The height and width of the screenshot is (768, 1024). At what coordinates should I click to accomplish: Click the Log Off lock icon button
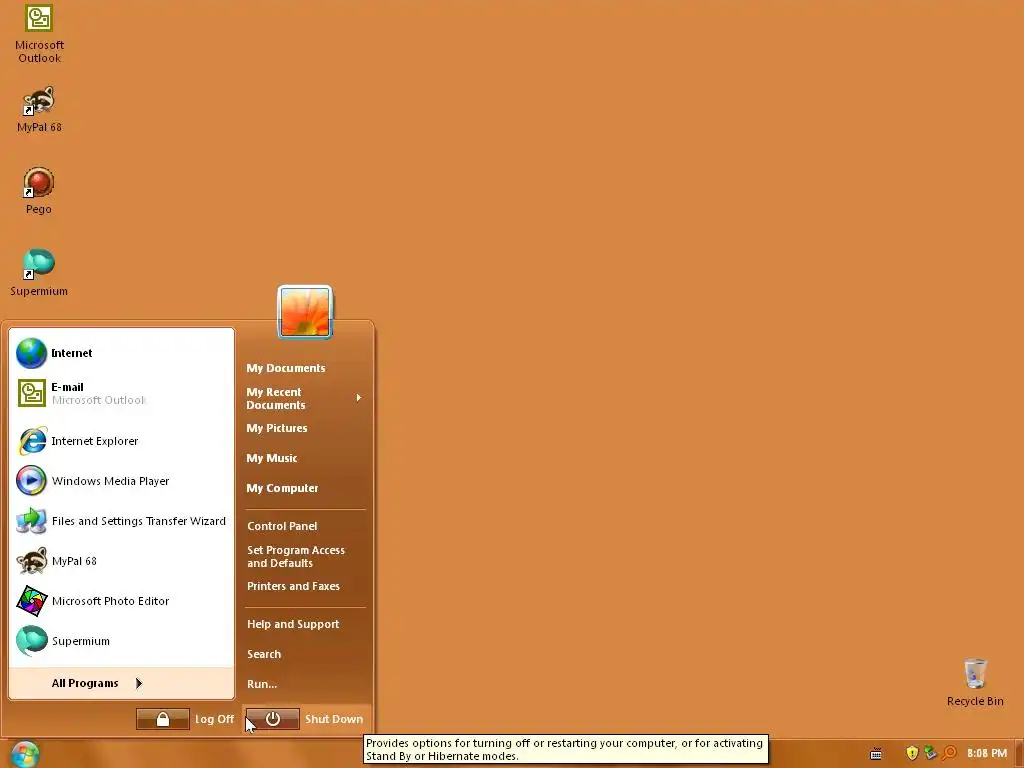click(163, 719)
